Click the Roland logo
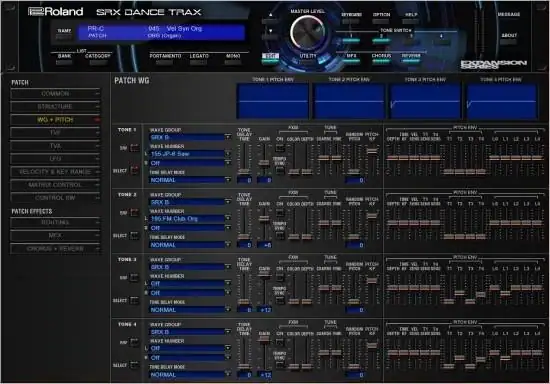Screen dimensions: 550x384 click(55, 12)
